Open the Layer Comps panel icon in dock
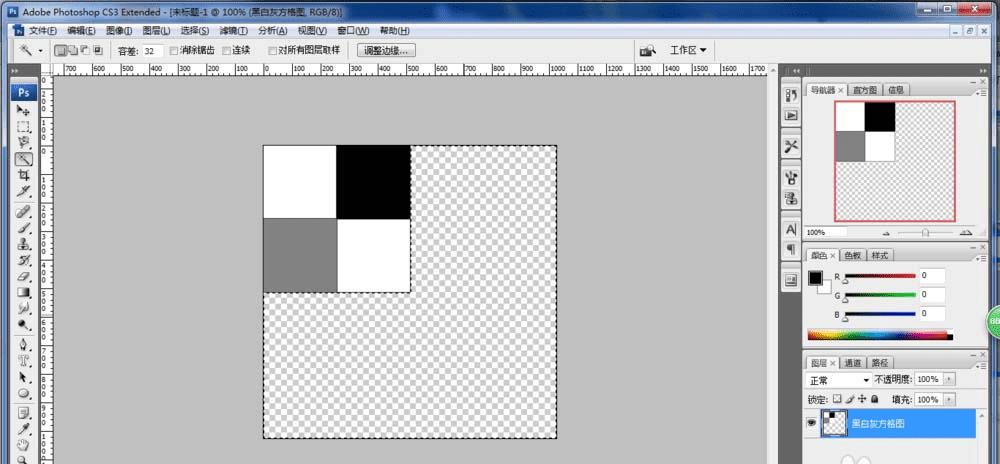 point(791,280)
